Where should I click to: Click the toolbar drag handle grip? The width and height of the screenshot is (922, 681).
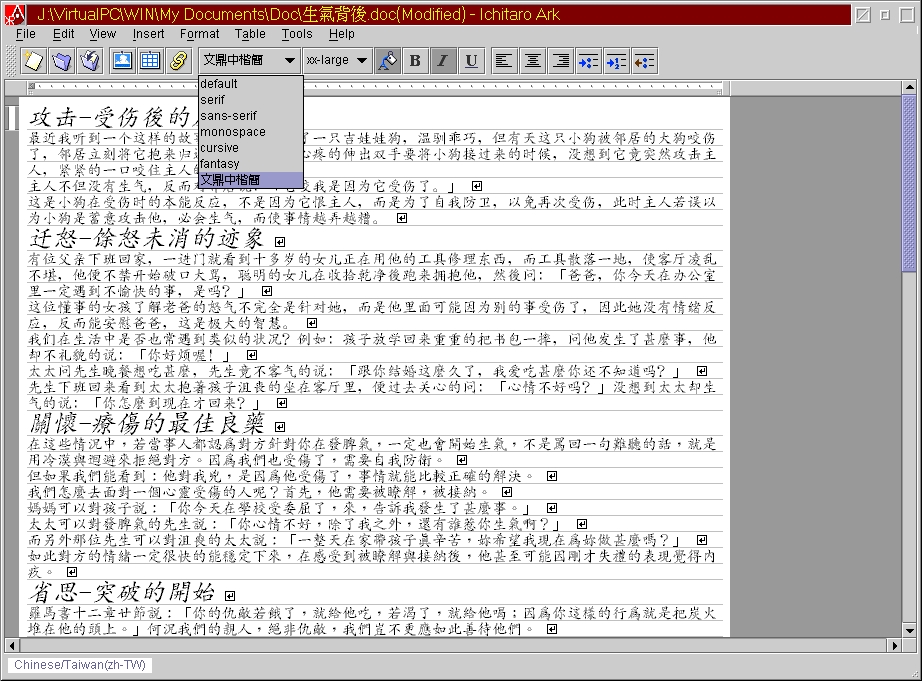[x=11, y=61]
